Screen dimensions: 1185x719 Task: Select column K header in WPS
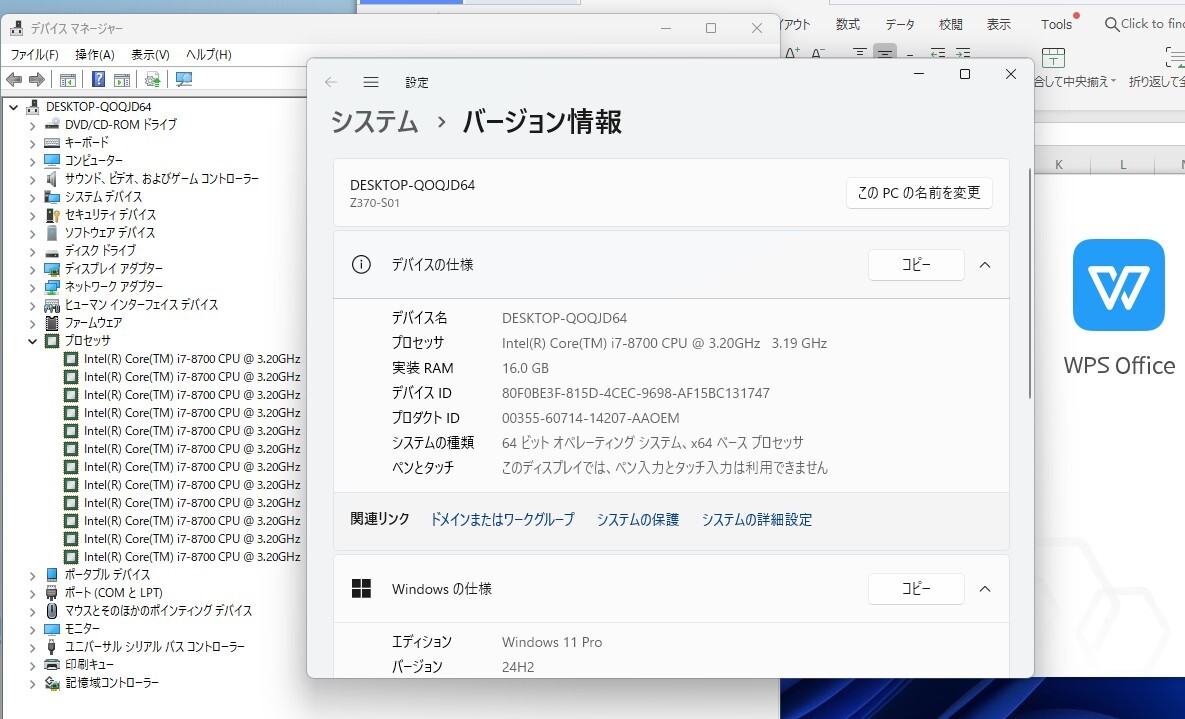coord(1058,164)
